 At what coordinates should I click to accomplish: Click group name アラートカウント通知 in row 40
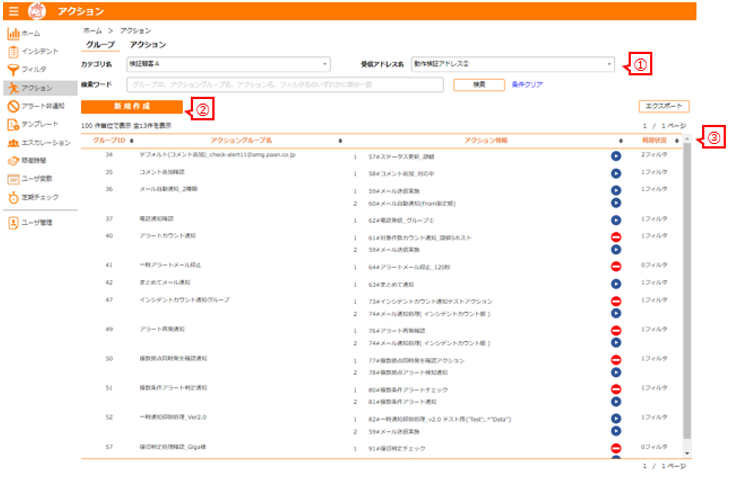coord(168,236)
